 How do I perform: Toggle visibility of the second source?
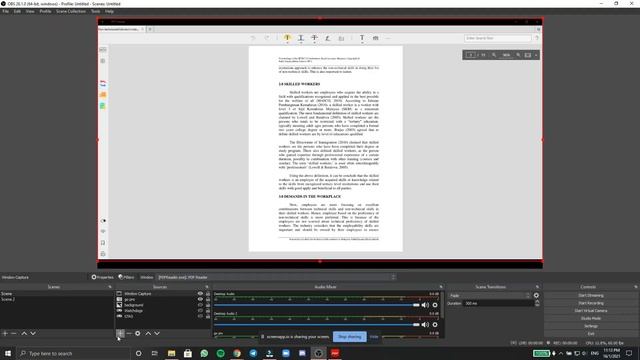pos(200,299)
